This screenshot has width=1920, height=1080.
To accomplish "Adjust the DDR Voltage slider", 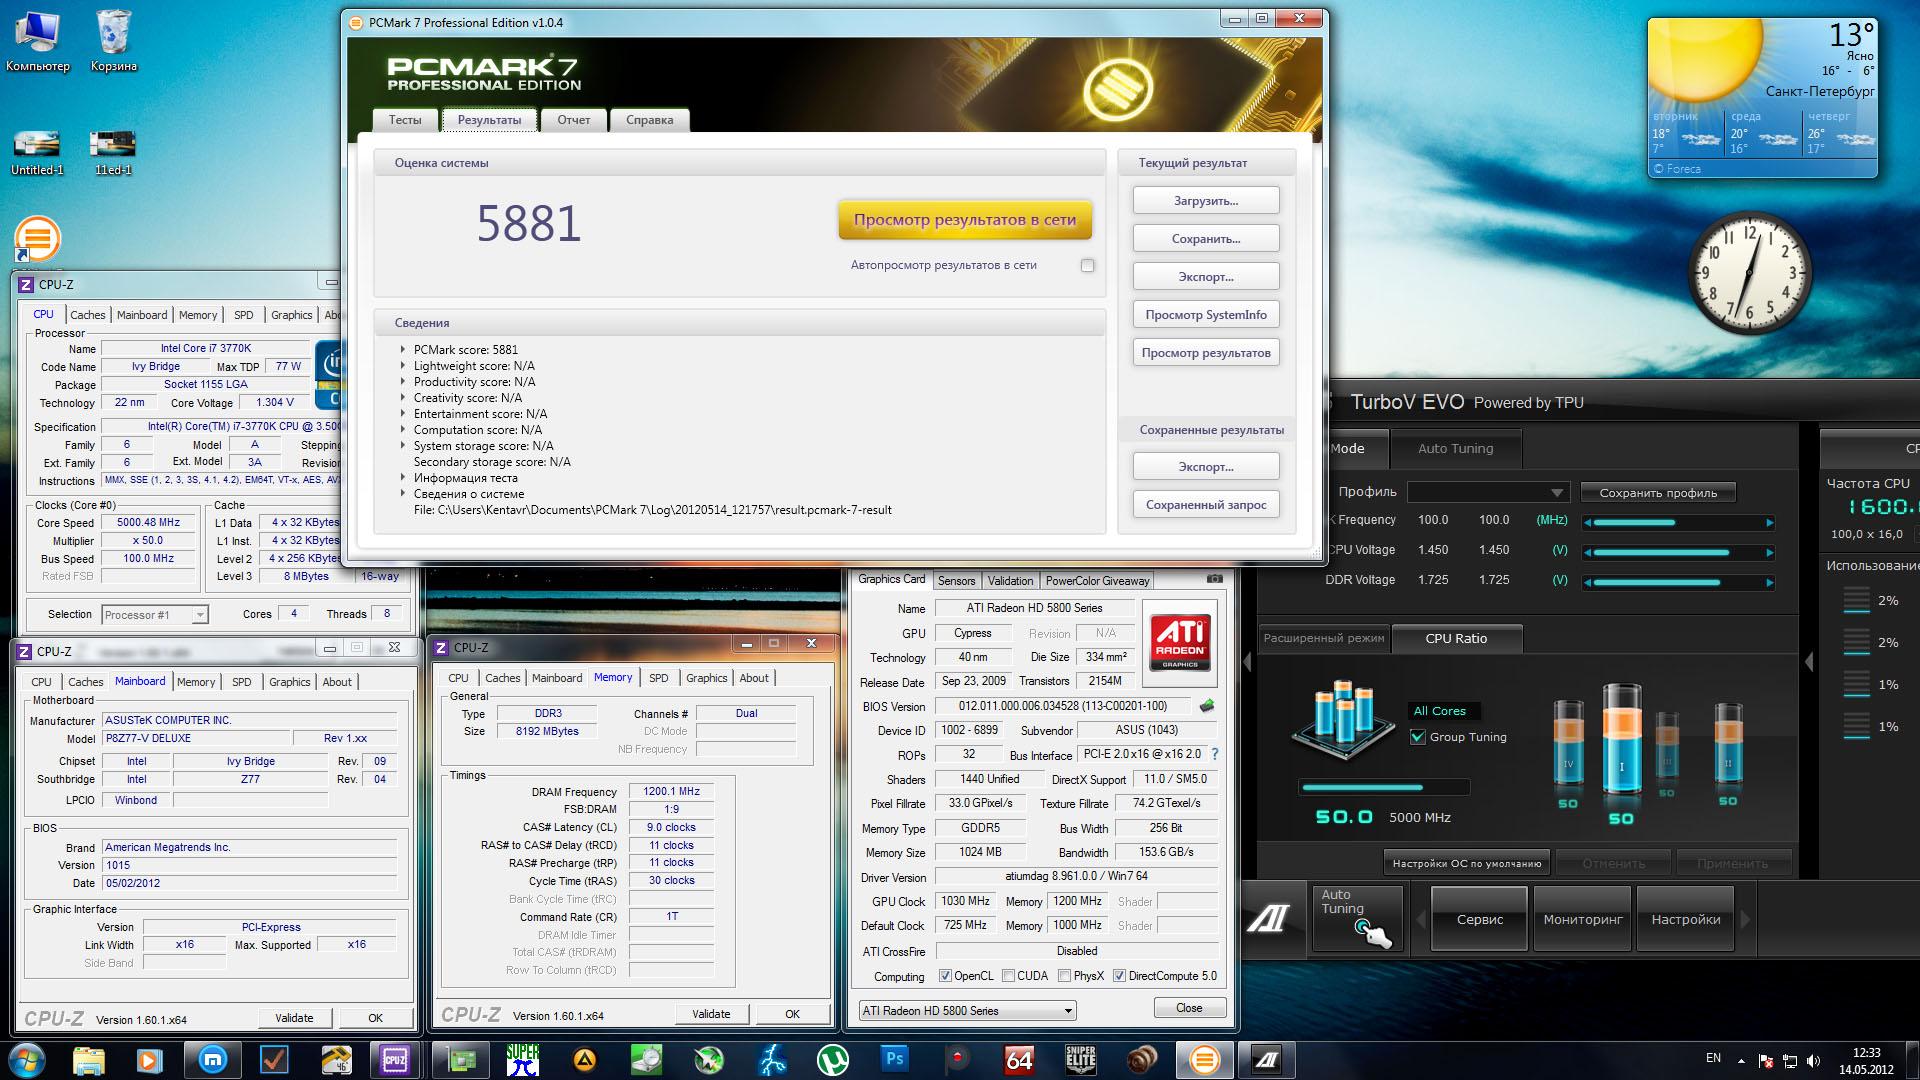I will (1678, 582).
